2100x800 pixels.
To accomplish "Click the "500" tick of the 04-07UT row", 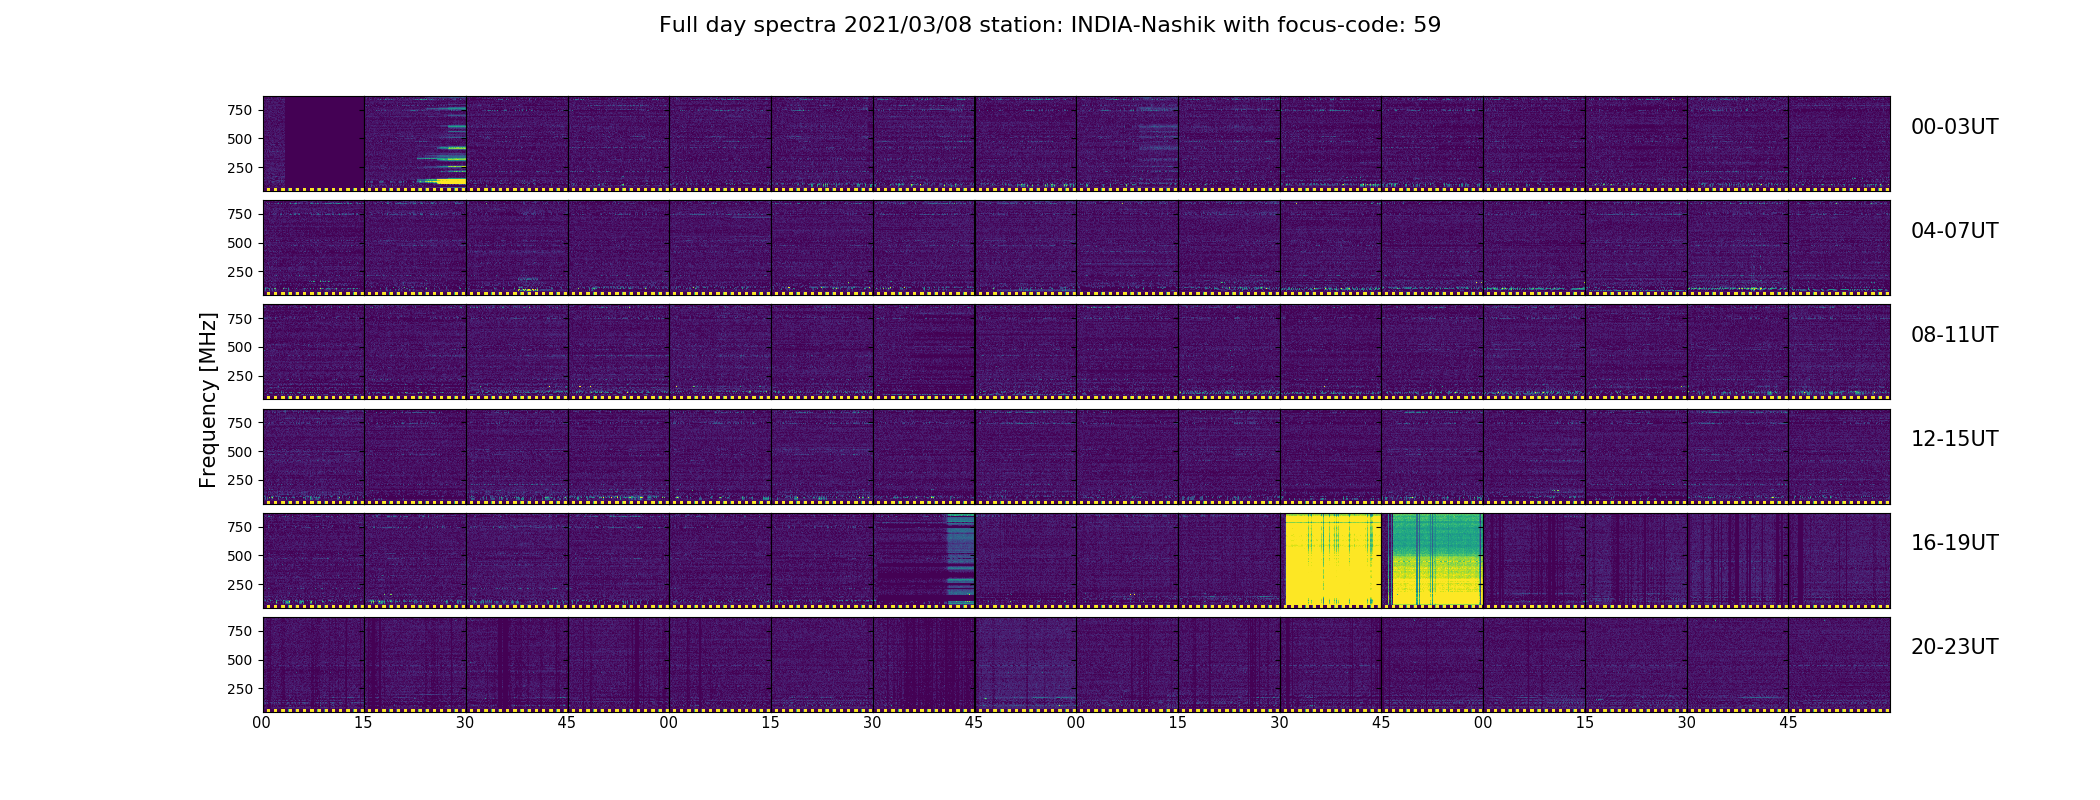I will coord(240,243).
